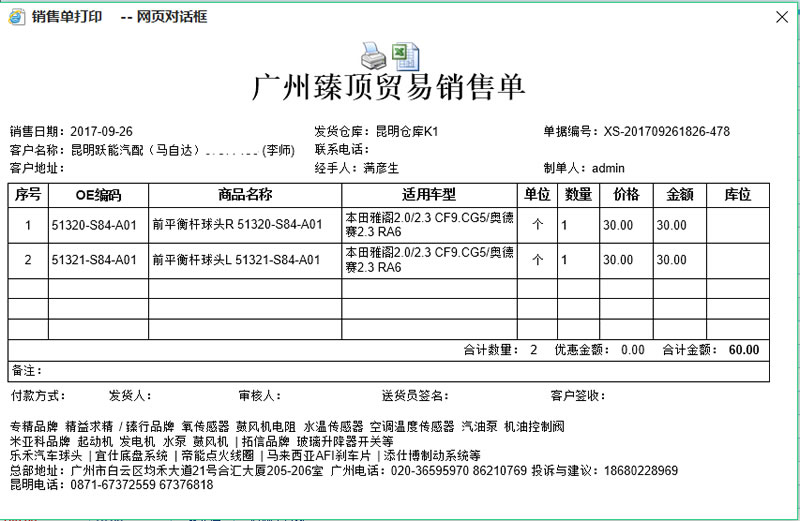This screenshot has width=800, height=521.
Task: Click the 商品名称 column header
Action: tap(245, 195)
